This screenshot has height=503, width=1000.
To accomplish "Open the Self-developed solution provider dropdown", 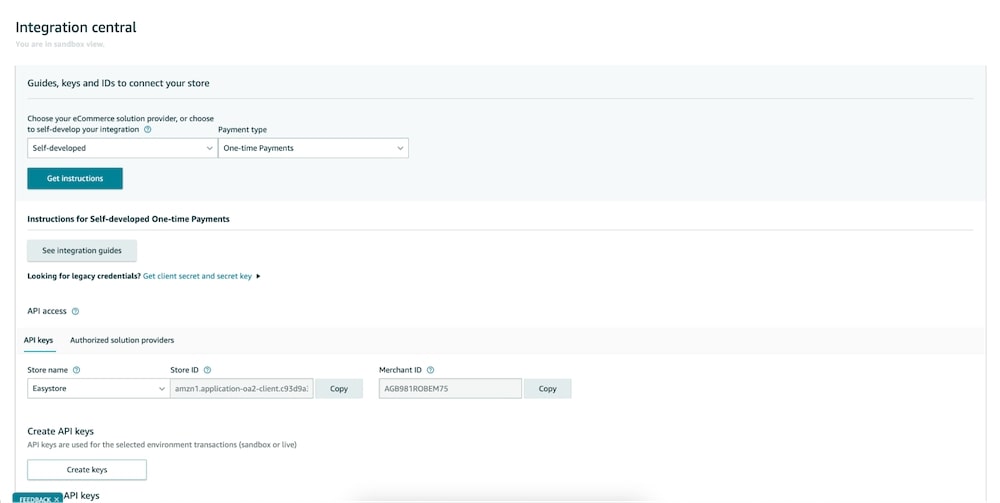I will coord(122,148).
